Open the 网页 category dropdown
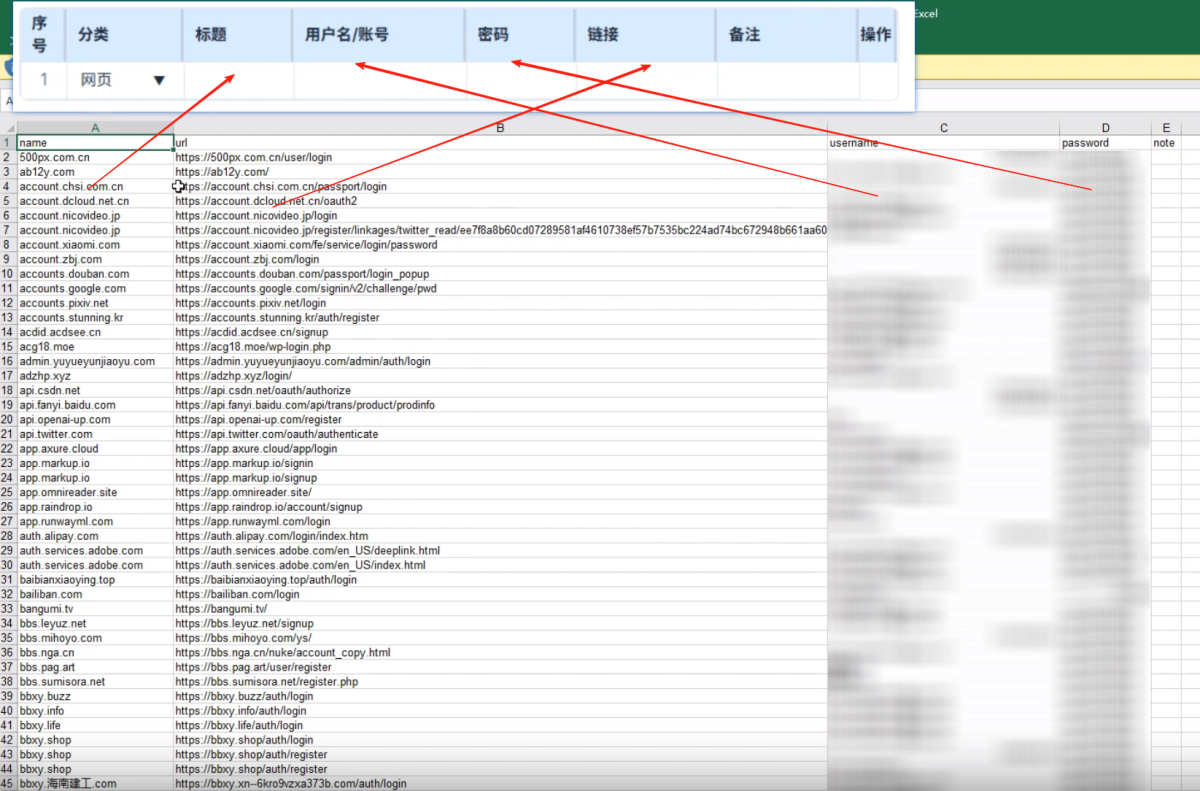The height and width of the screenshot is (791, 1200). (x=158, y=81)
